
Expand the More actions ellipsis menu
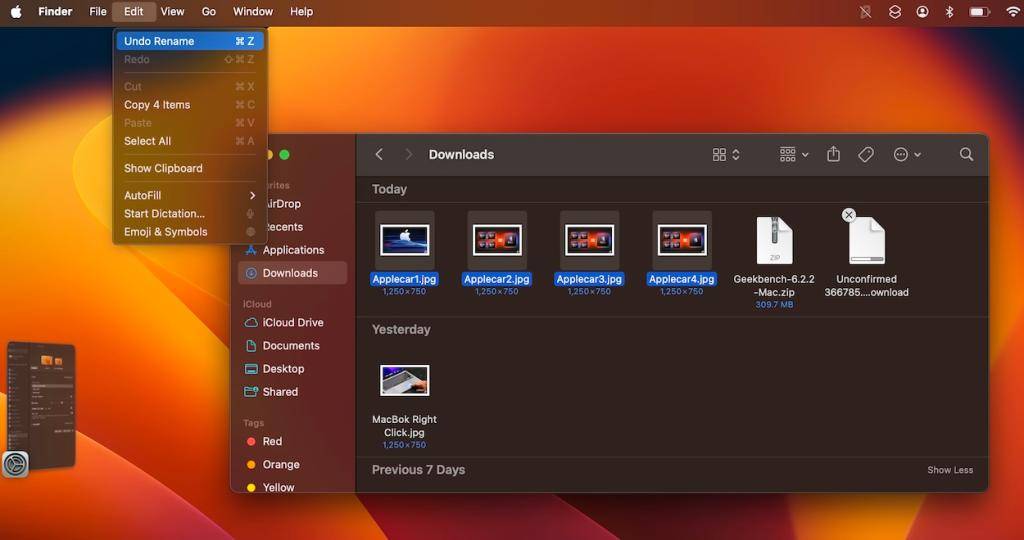[907, 154]
